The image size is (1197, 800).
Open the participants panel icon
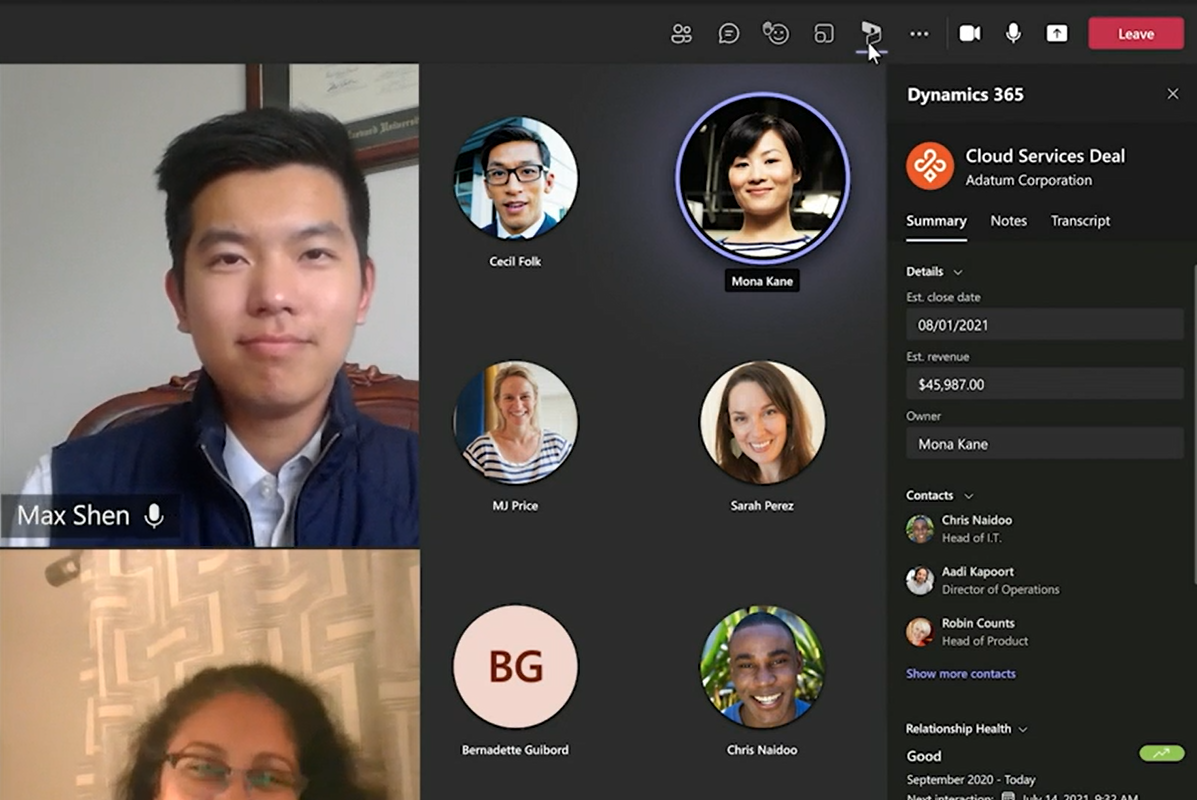click(x=681, y=34)
